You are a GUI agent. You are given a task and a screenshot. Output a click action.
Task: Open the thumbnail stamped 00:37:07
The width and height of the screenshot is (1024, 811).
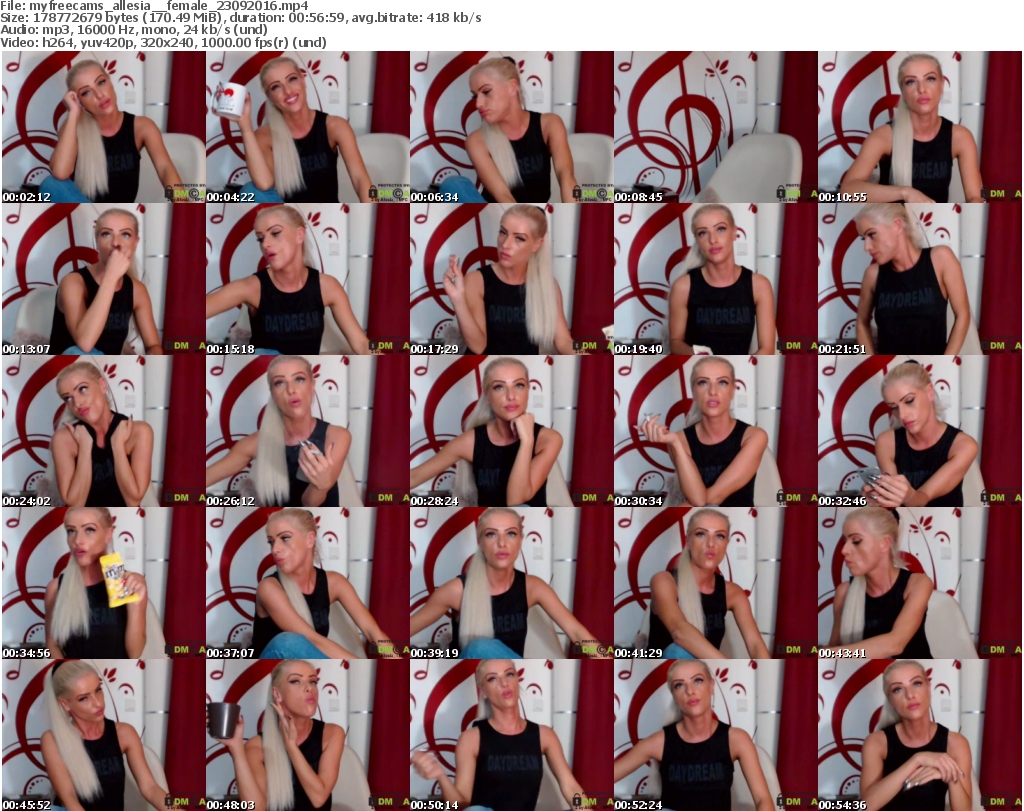click(x=308, y=583)
